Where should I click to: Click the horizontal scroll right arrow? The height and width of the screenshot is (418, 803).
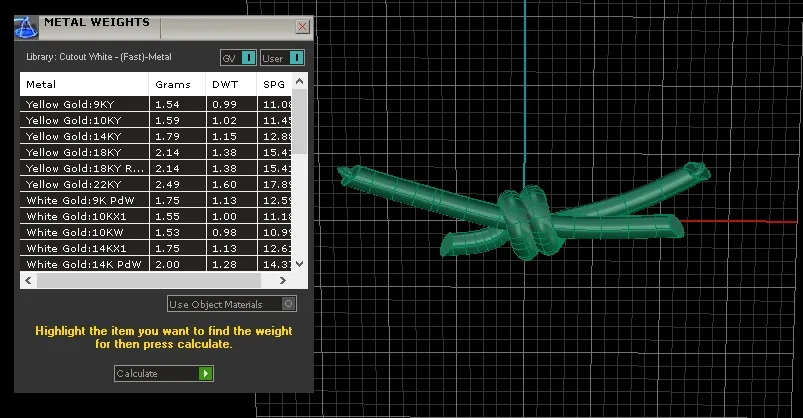(283, 281)
